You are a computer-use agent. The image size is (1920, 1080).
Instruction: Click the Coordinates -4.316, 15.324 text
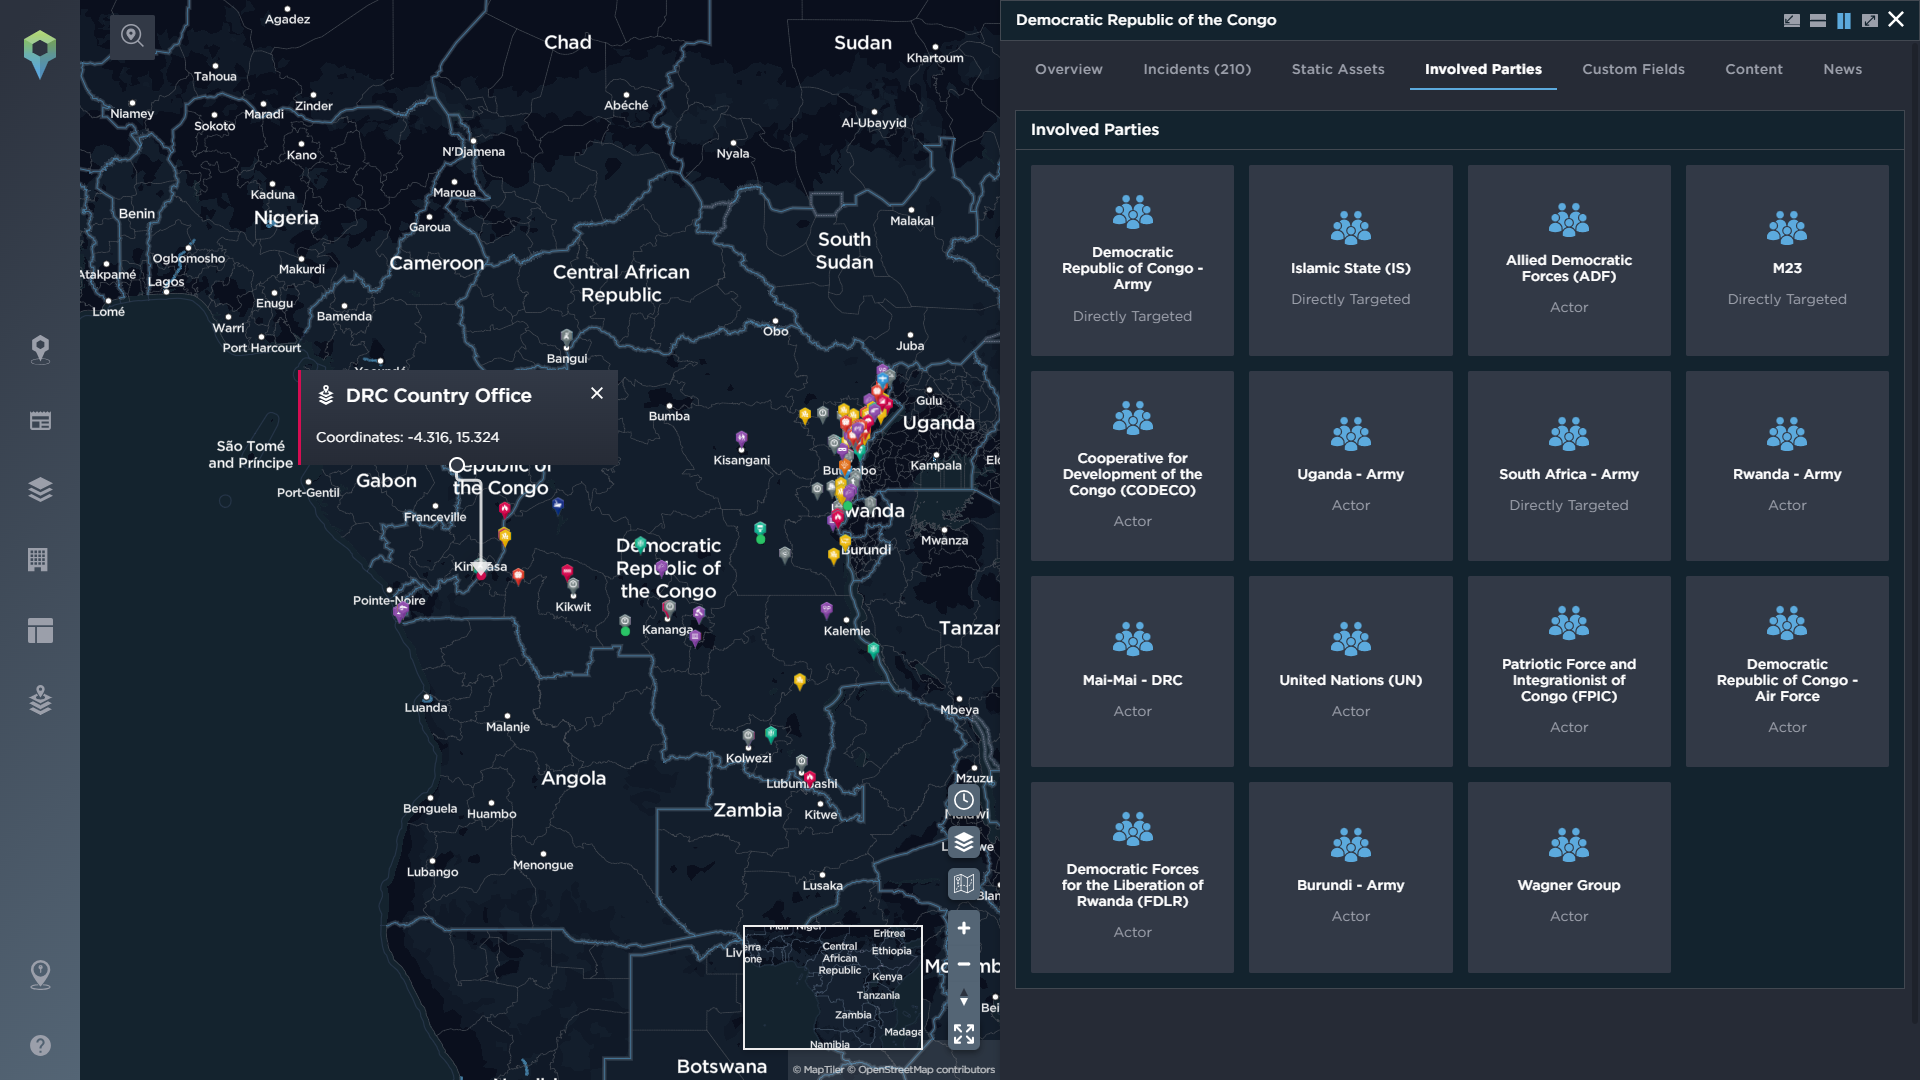point(407,437)
